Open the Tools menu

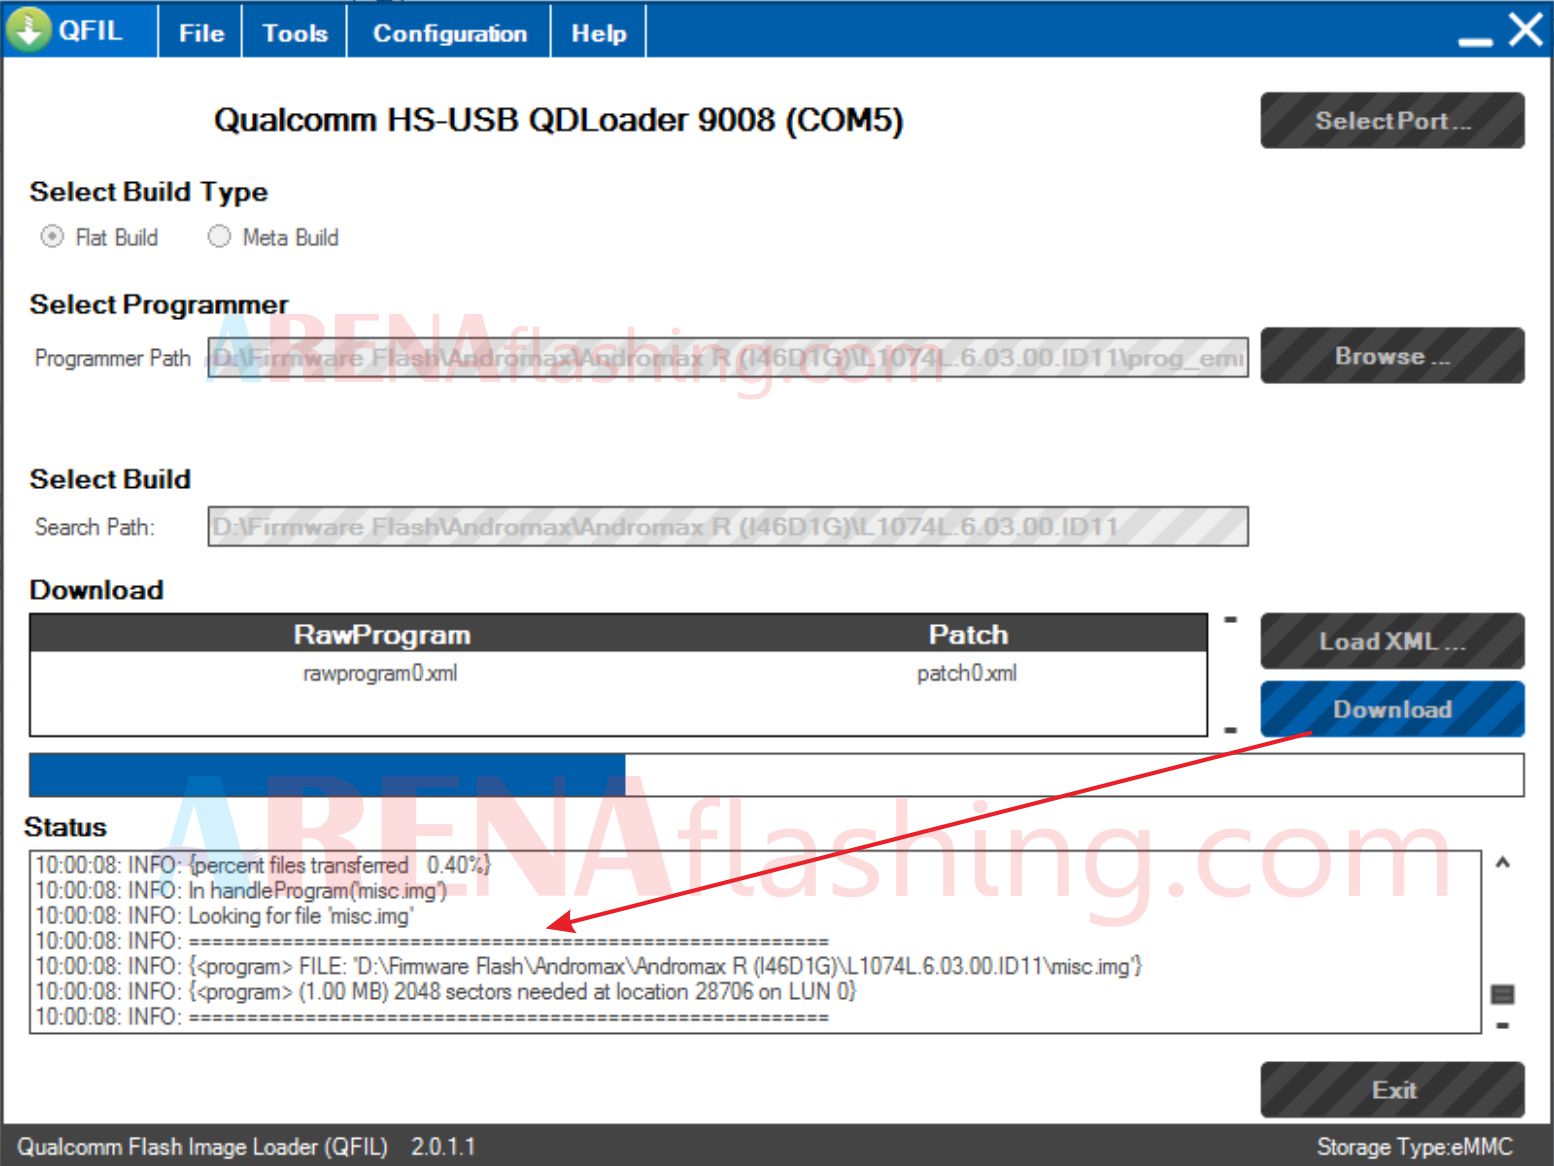[x=295, y=32]
